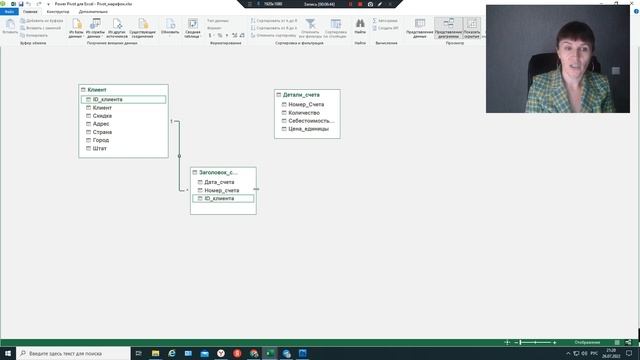
Task: Select the Клиент table header
Action: 123,89
